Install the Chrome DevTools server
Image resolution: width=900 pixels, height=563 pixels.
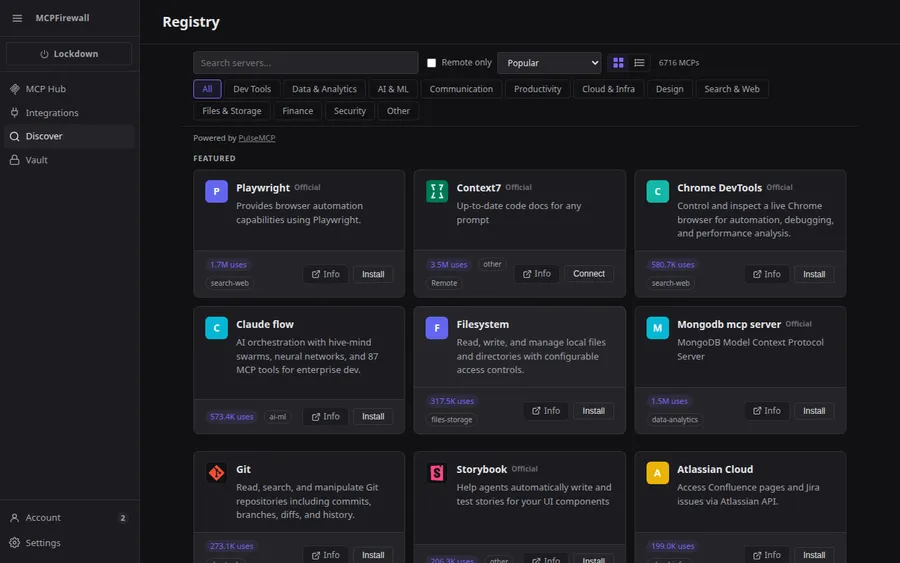[814, 274]
